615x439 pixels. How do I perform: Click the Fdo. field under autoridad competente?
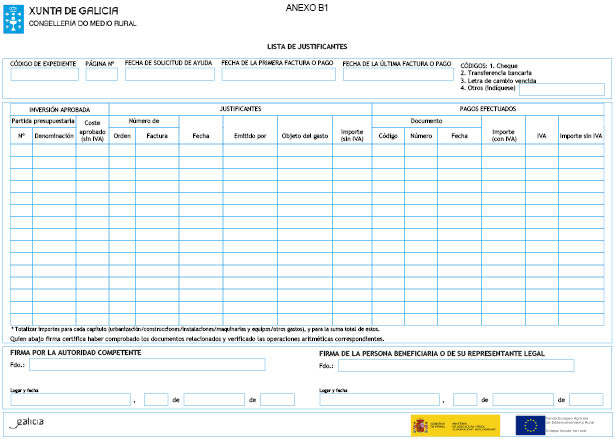[146, 365]
